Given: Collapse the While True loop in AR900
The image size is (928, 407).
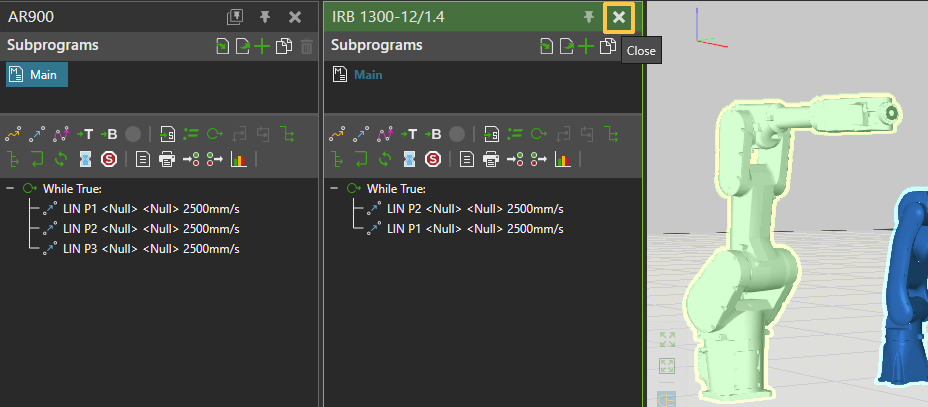Looking at the screenshot, I should click(x=10, y=189).
